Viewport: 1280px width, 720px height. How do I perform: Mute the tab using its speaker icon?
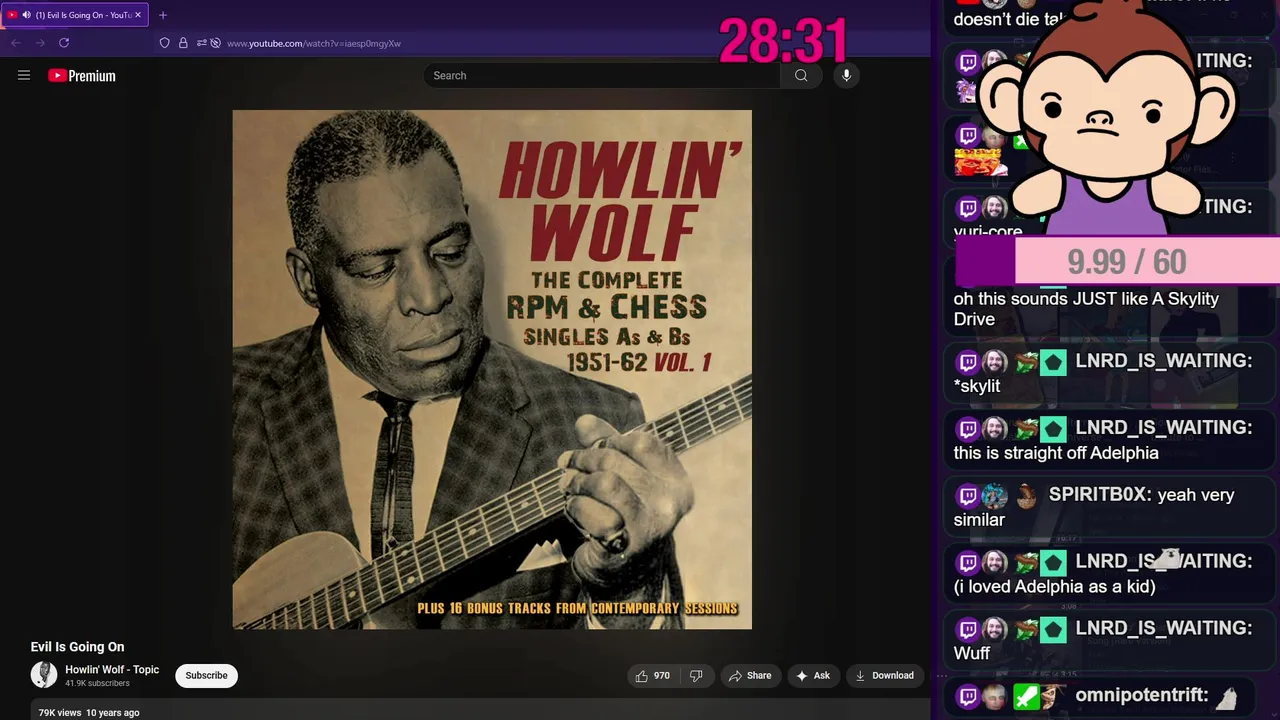tap(26, 15)
